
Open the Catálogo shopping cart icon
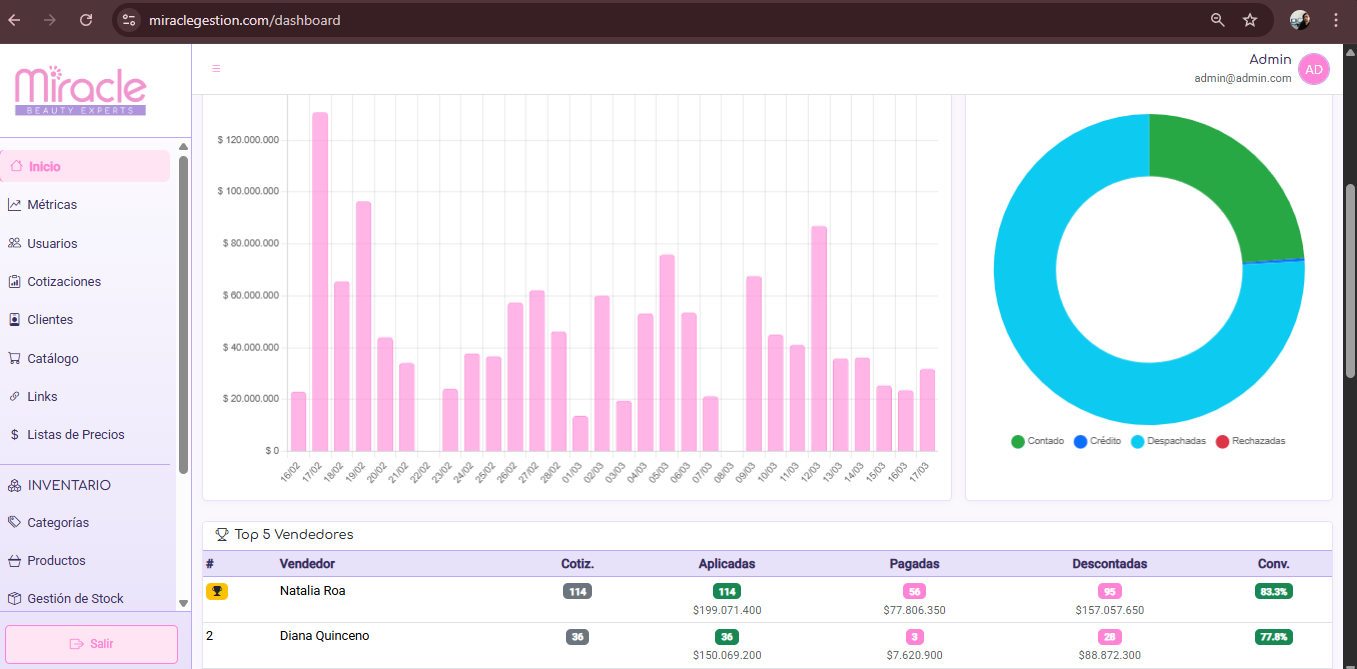click(15, 359)
